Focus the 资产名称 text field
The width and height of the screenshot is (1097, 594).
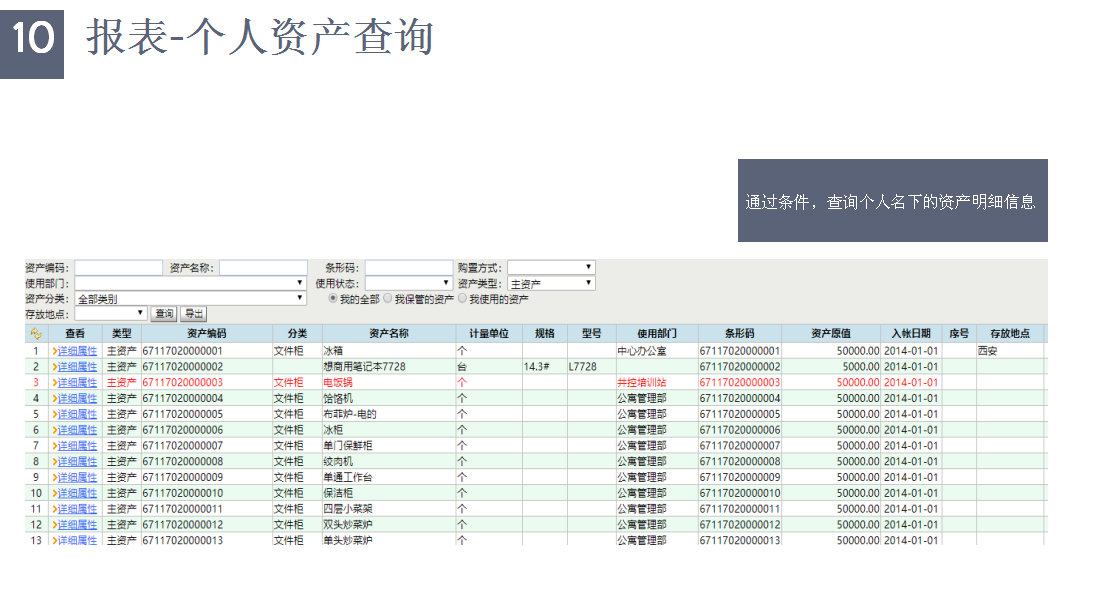tap(263, 268)
